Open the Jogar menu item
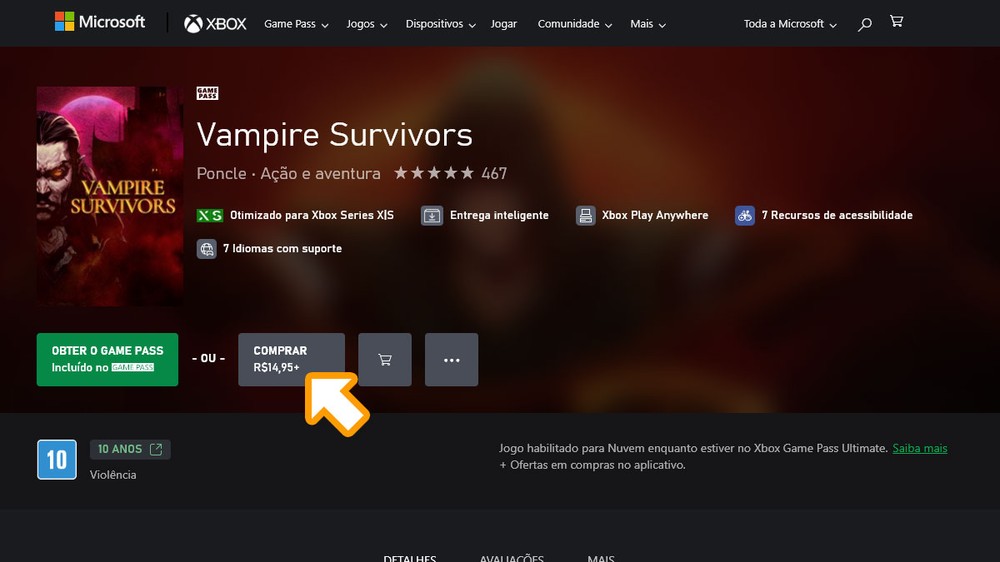The width and height of the screenshot is (1000, 562). point(504,24)
